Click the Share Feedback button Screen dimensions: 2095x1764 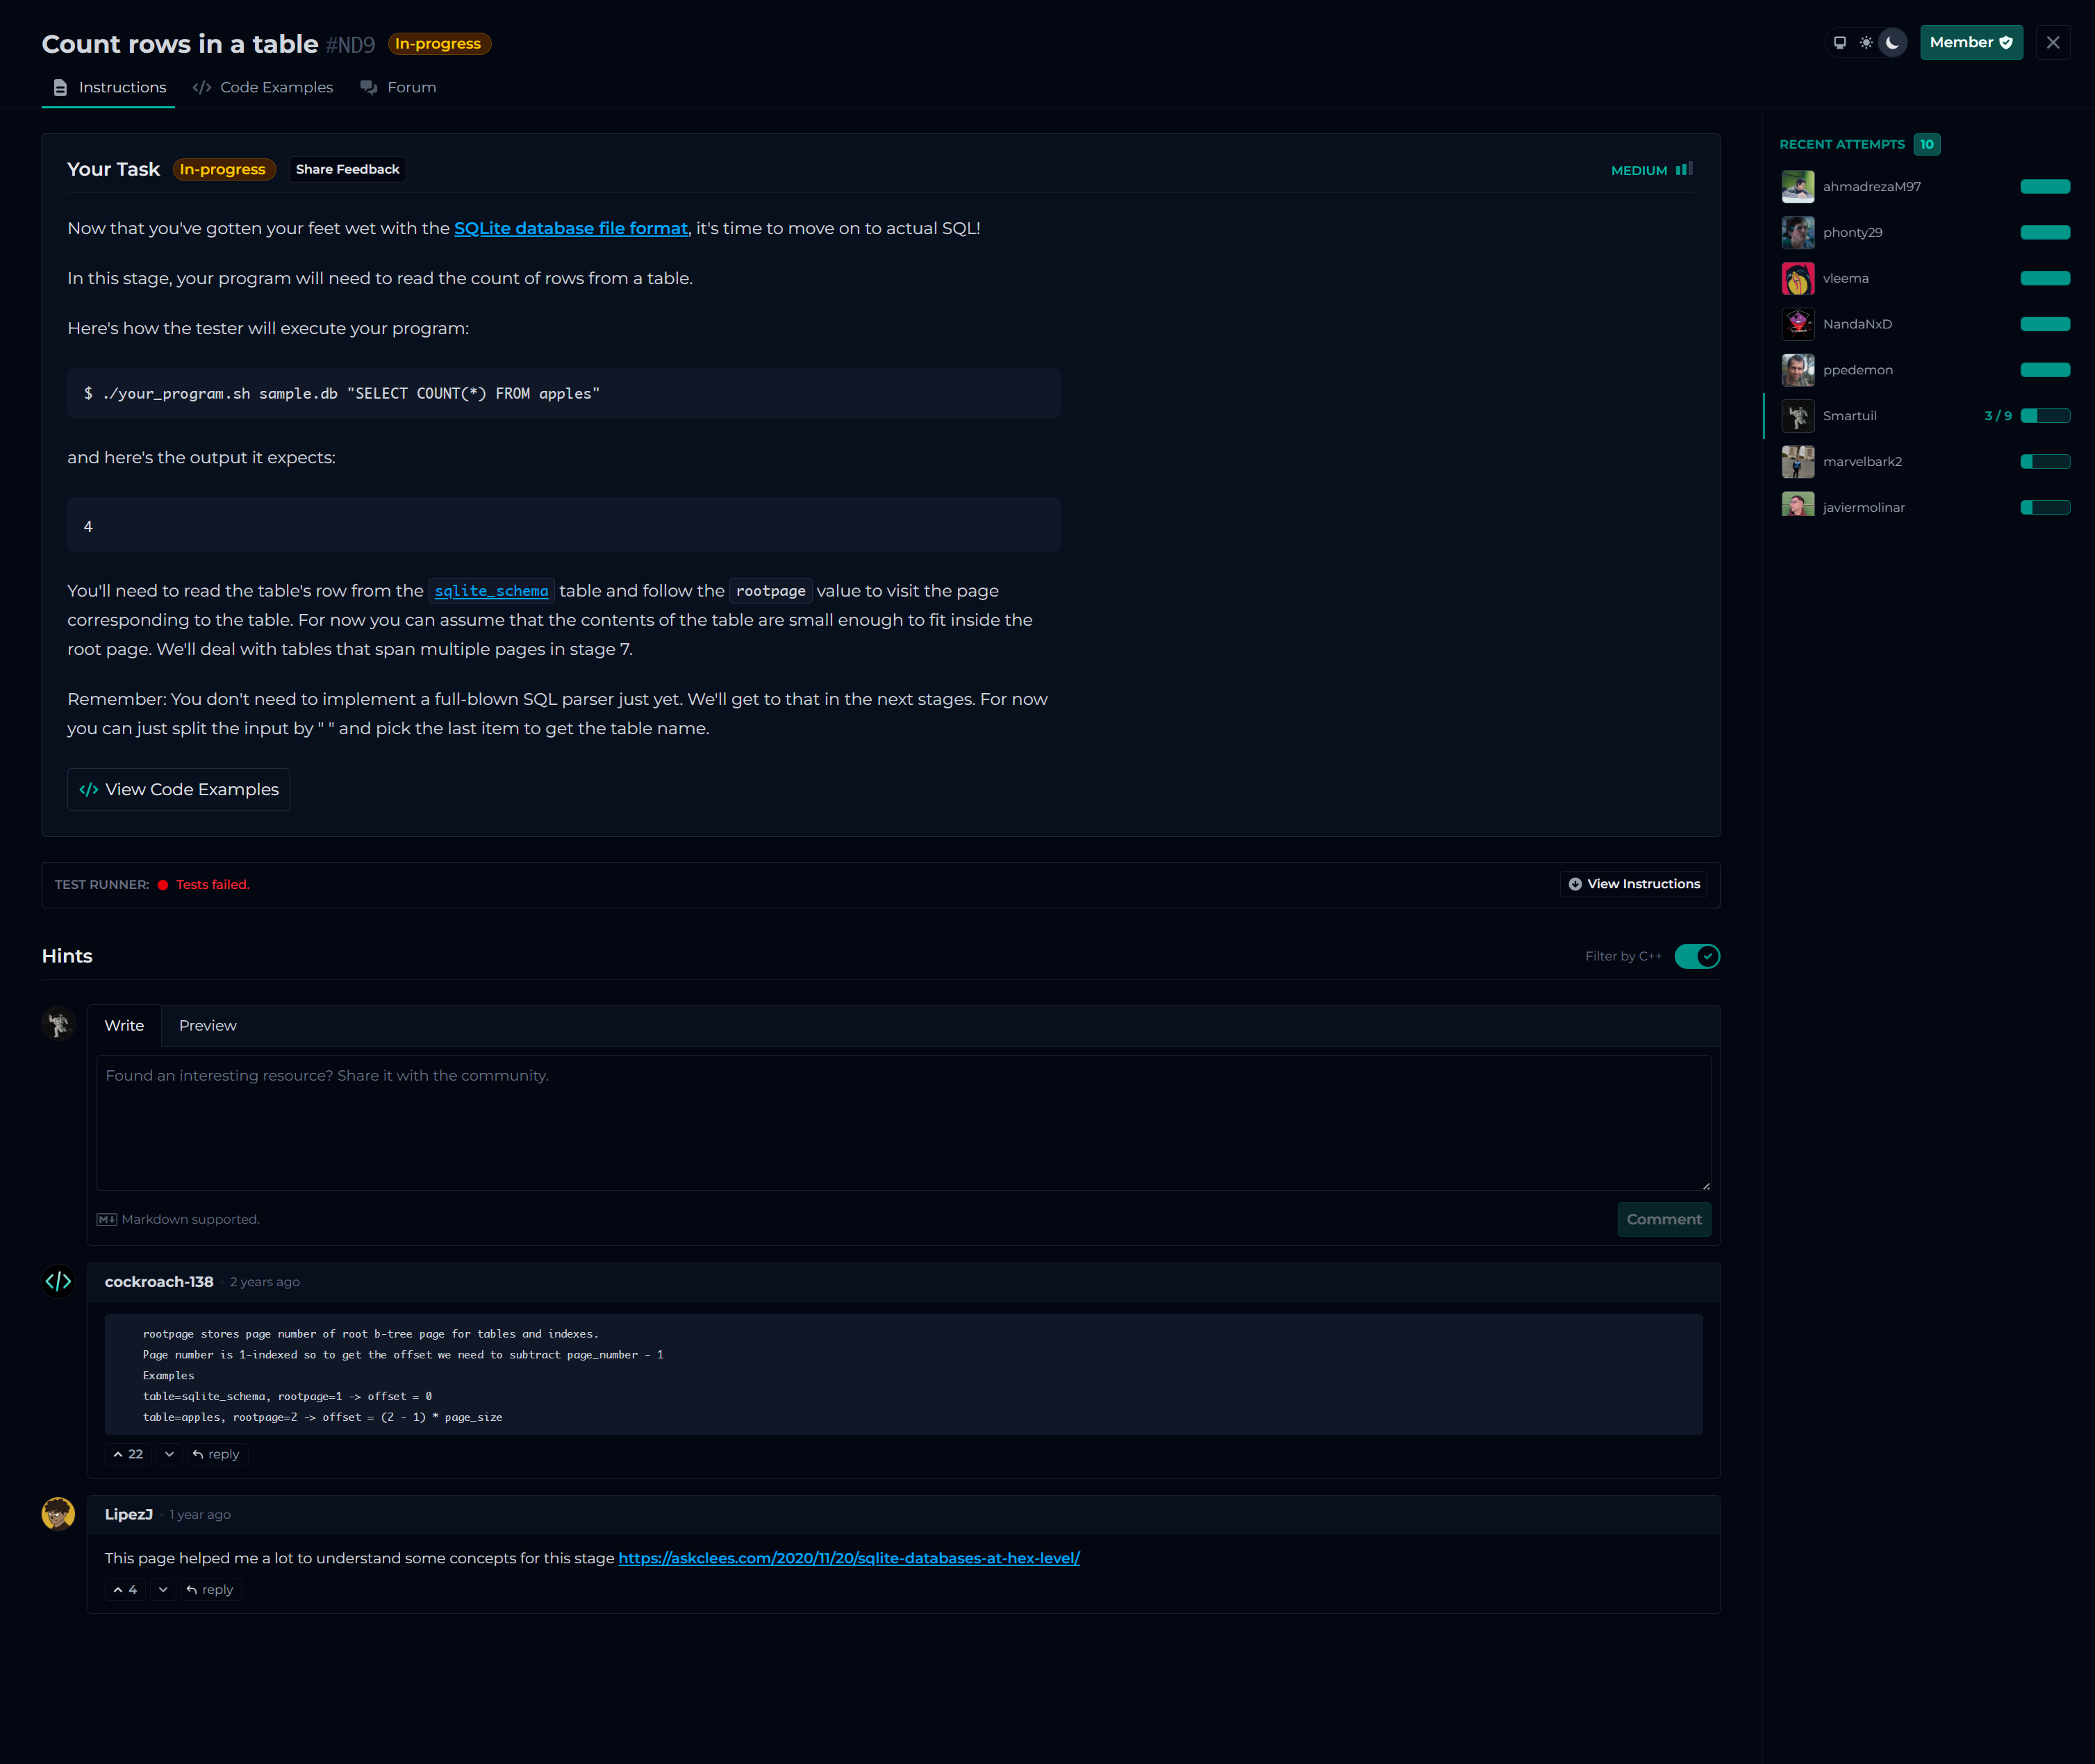[x=347, y=170]
